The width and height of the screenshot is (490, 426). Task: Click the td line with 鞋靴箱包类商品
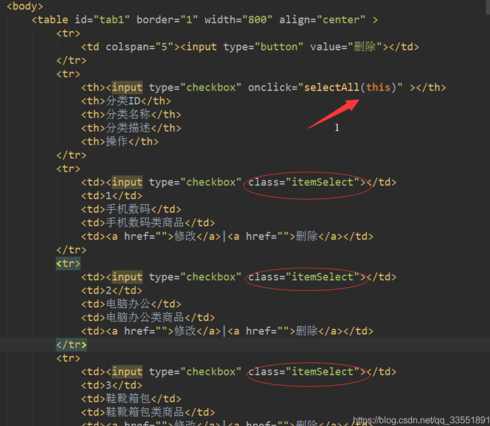pyautogui.click(x=148, y=412)
